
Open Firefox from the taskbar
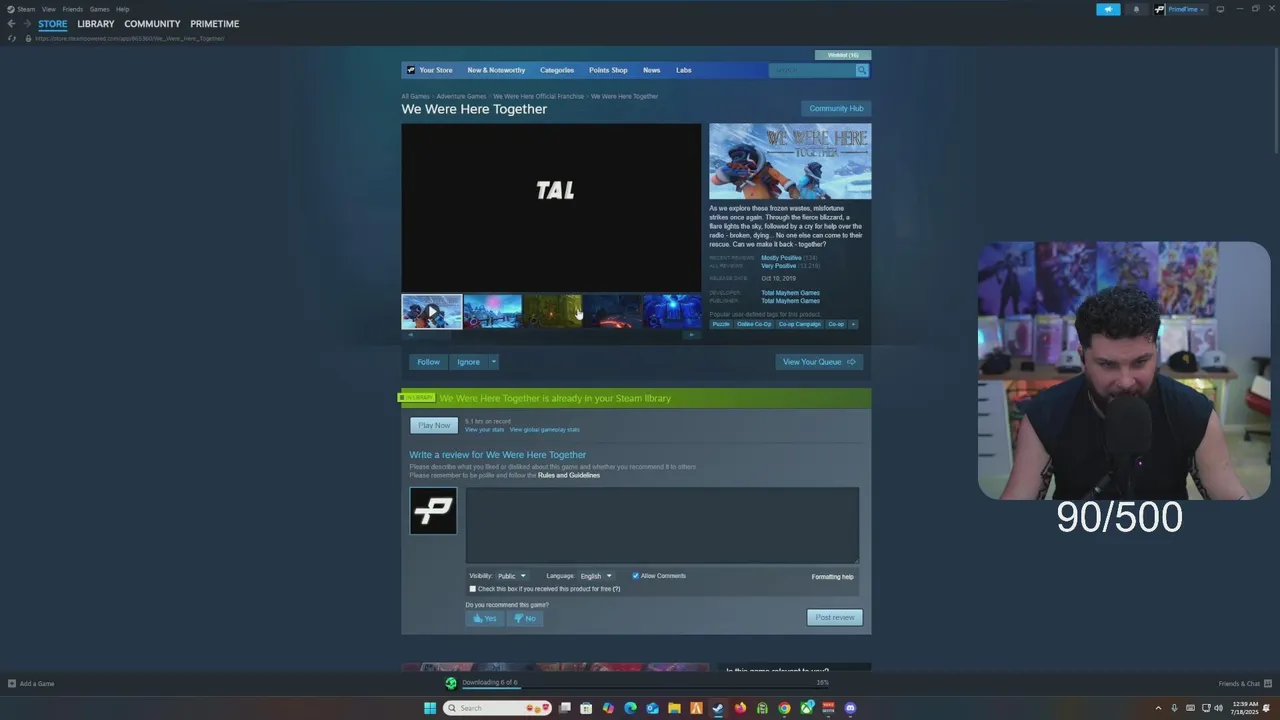(740, 708)
